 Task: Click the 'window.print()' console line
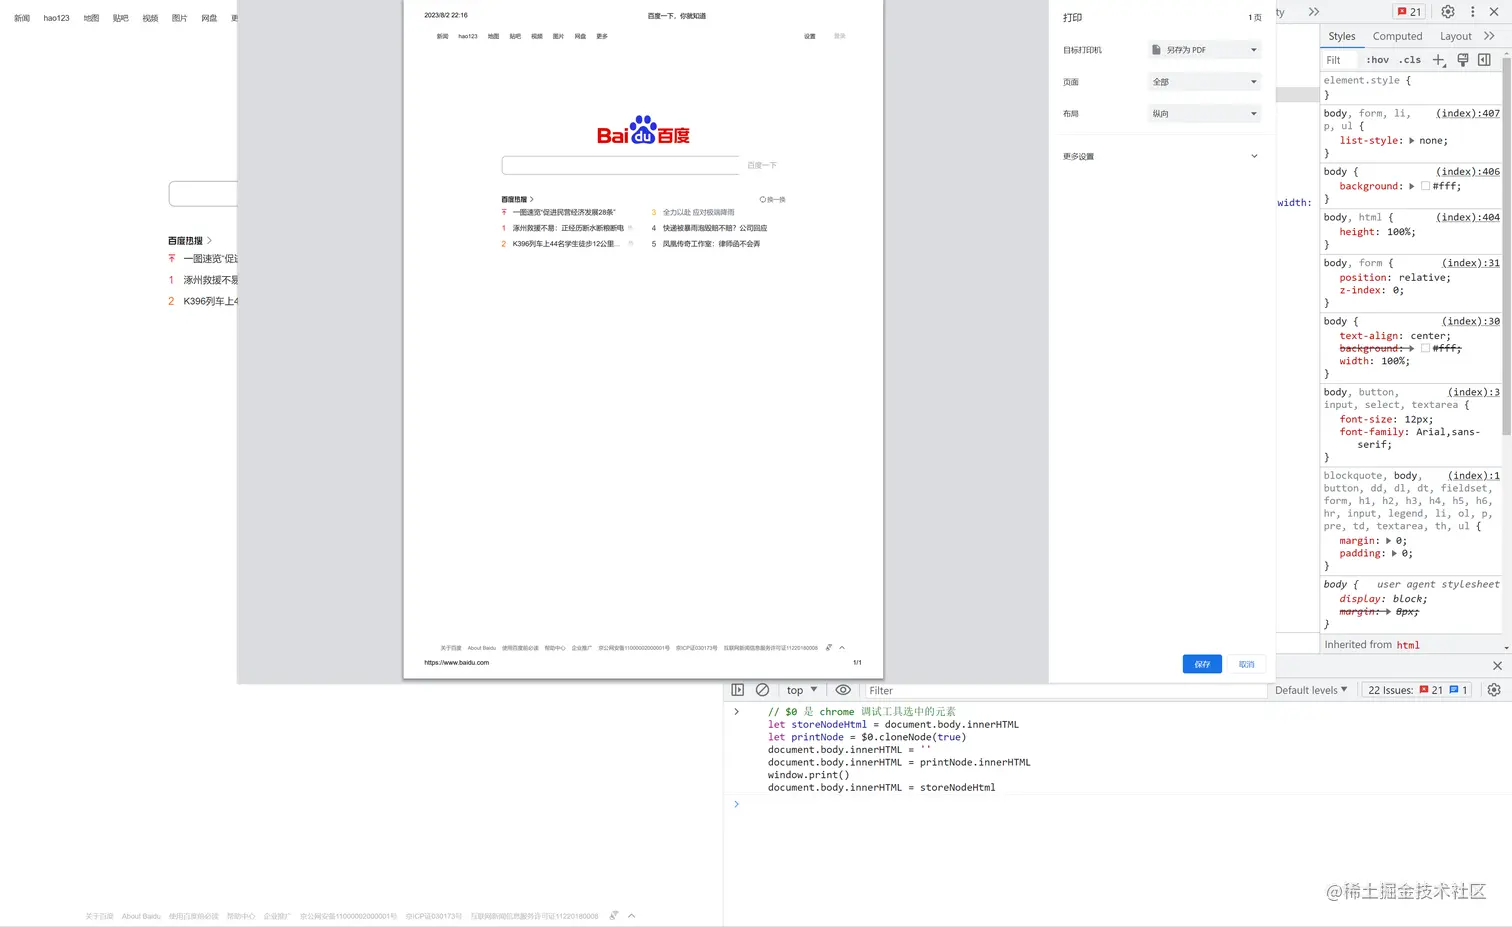pos(808,775)
